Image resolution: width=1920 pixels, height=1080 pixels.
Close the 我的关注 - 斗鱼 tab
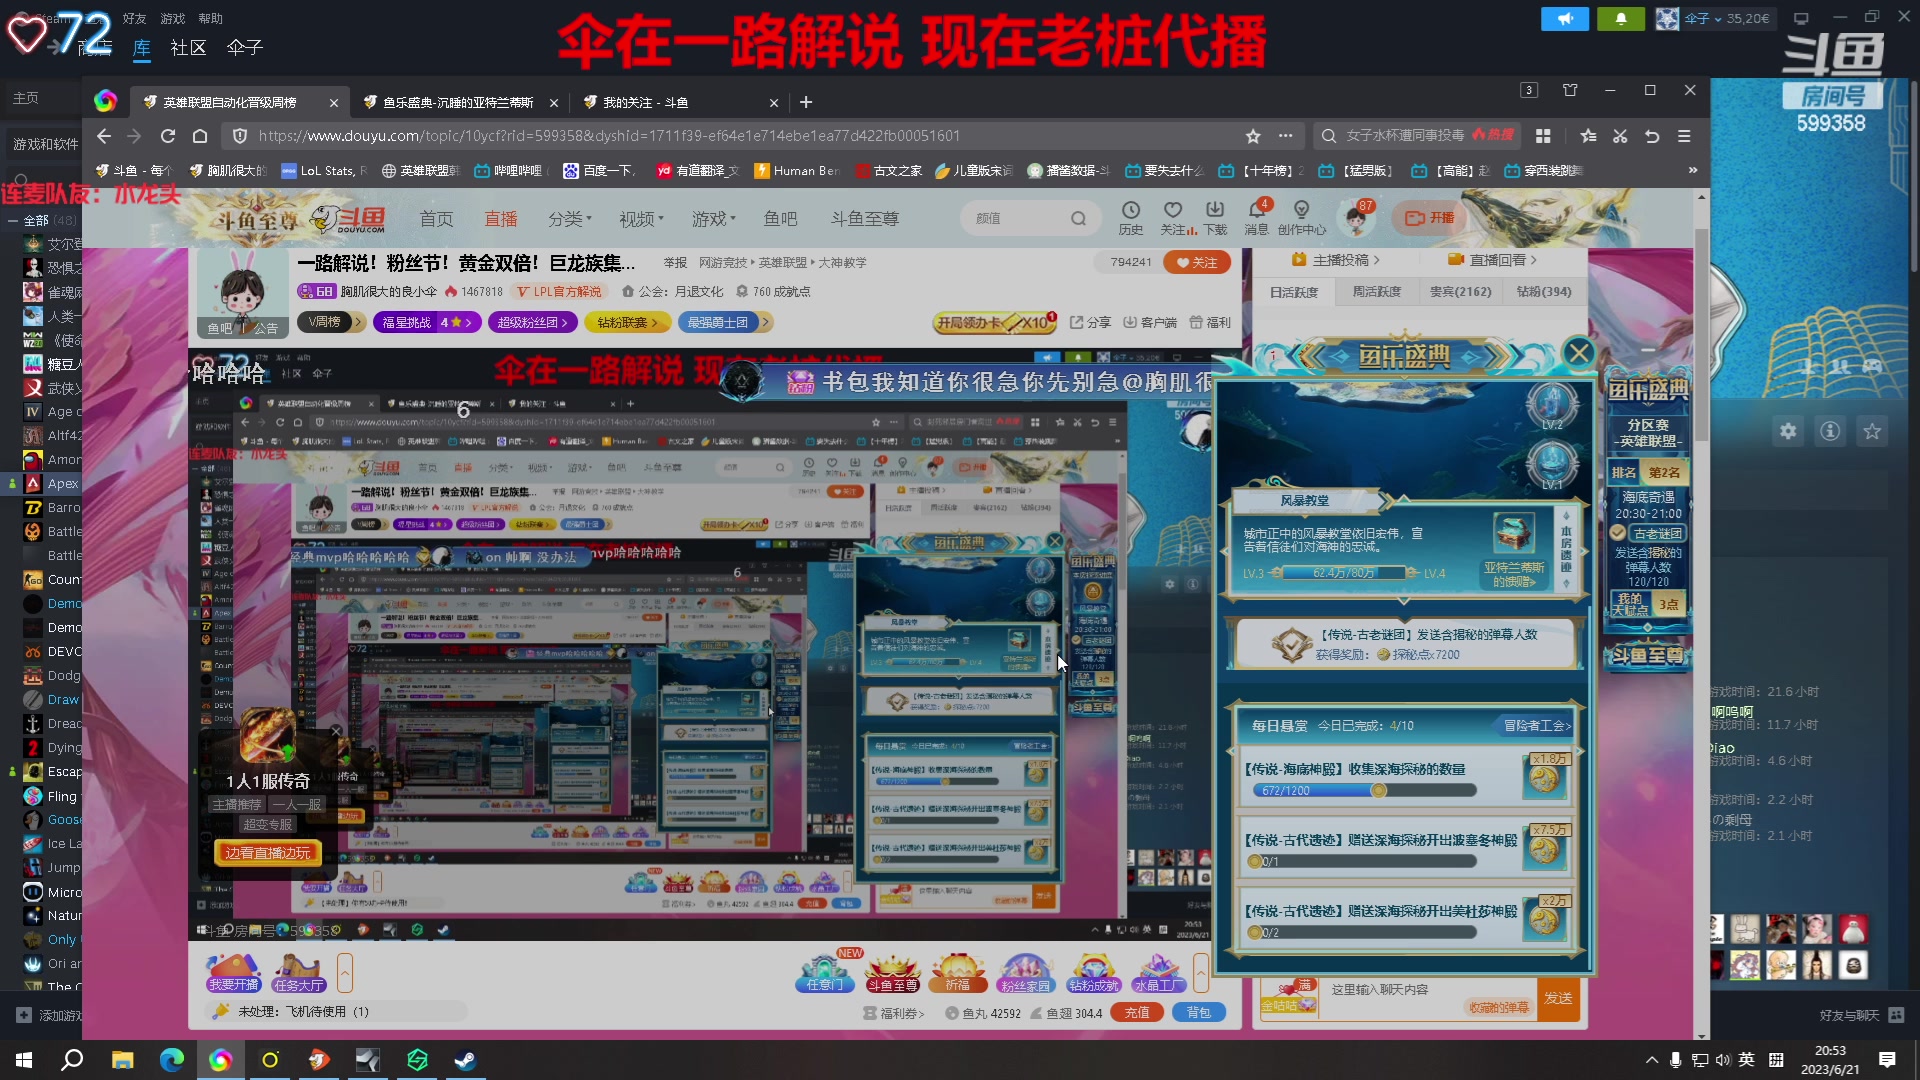coord(773,103)
